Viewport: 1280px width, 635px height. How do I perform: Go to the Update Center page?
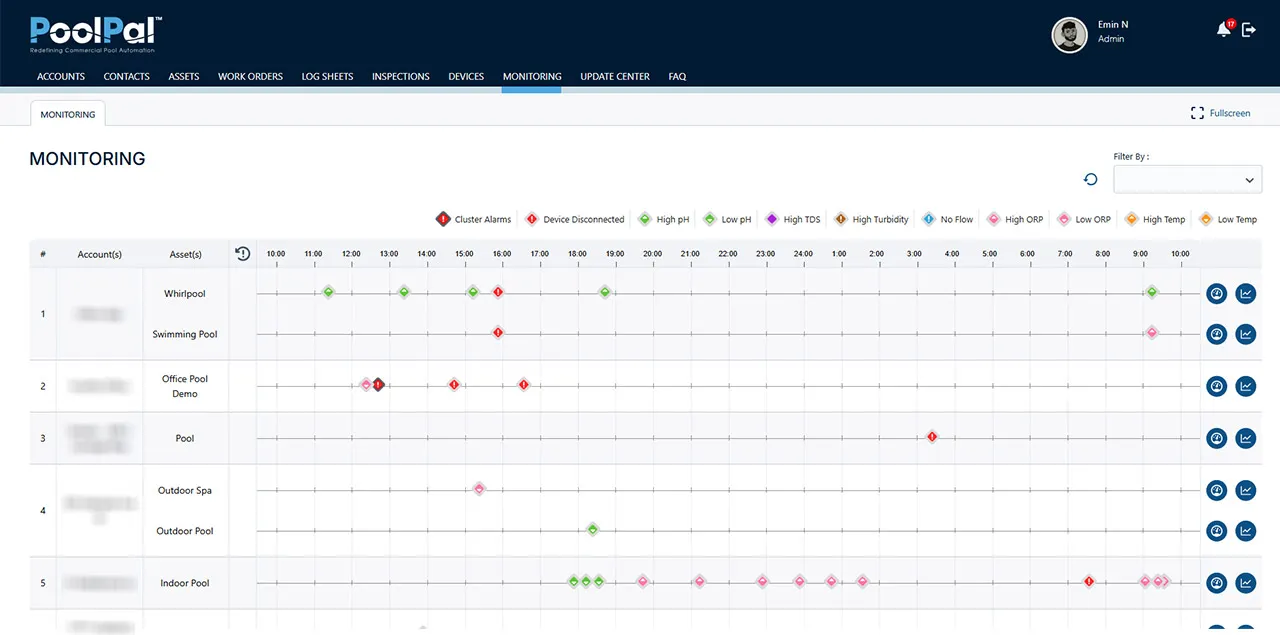[614, 76]
